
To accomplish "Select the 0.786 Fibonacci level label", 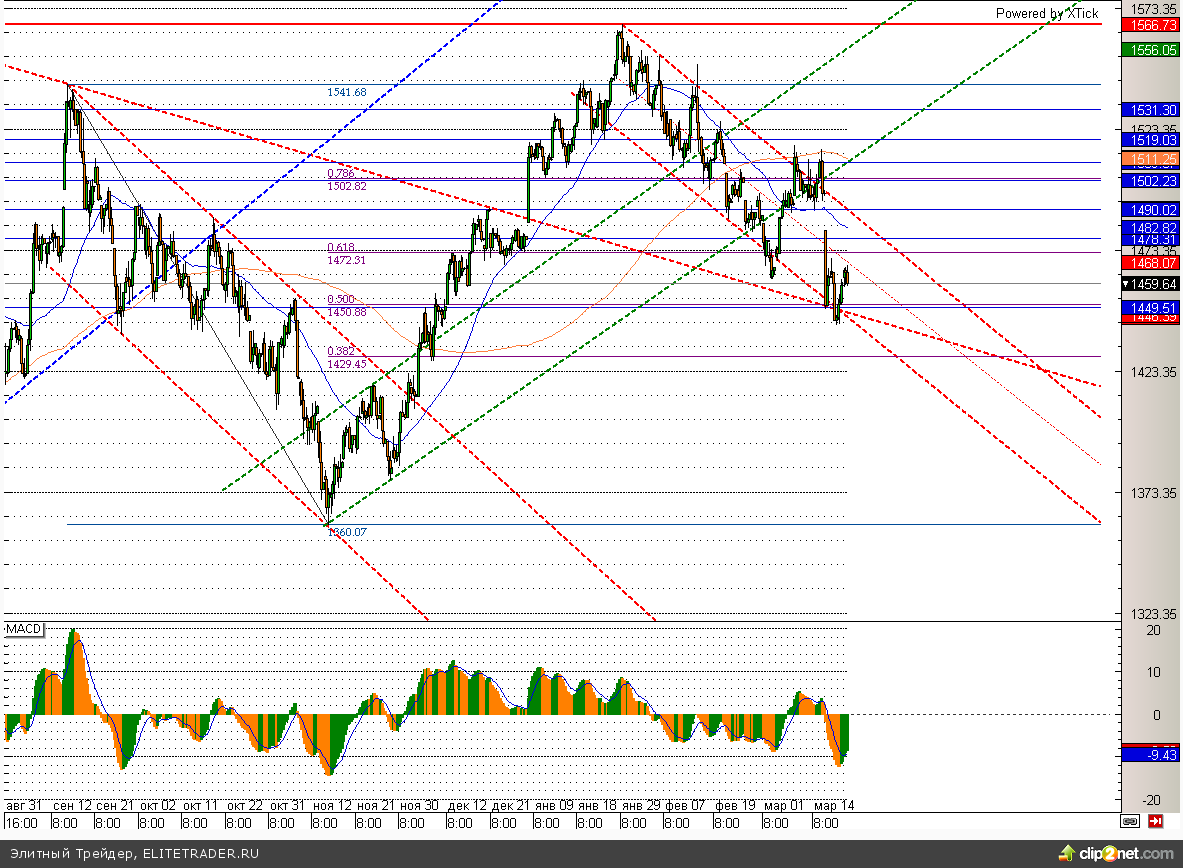I will click(x=340, y=174).
